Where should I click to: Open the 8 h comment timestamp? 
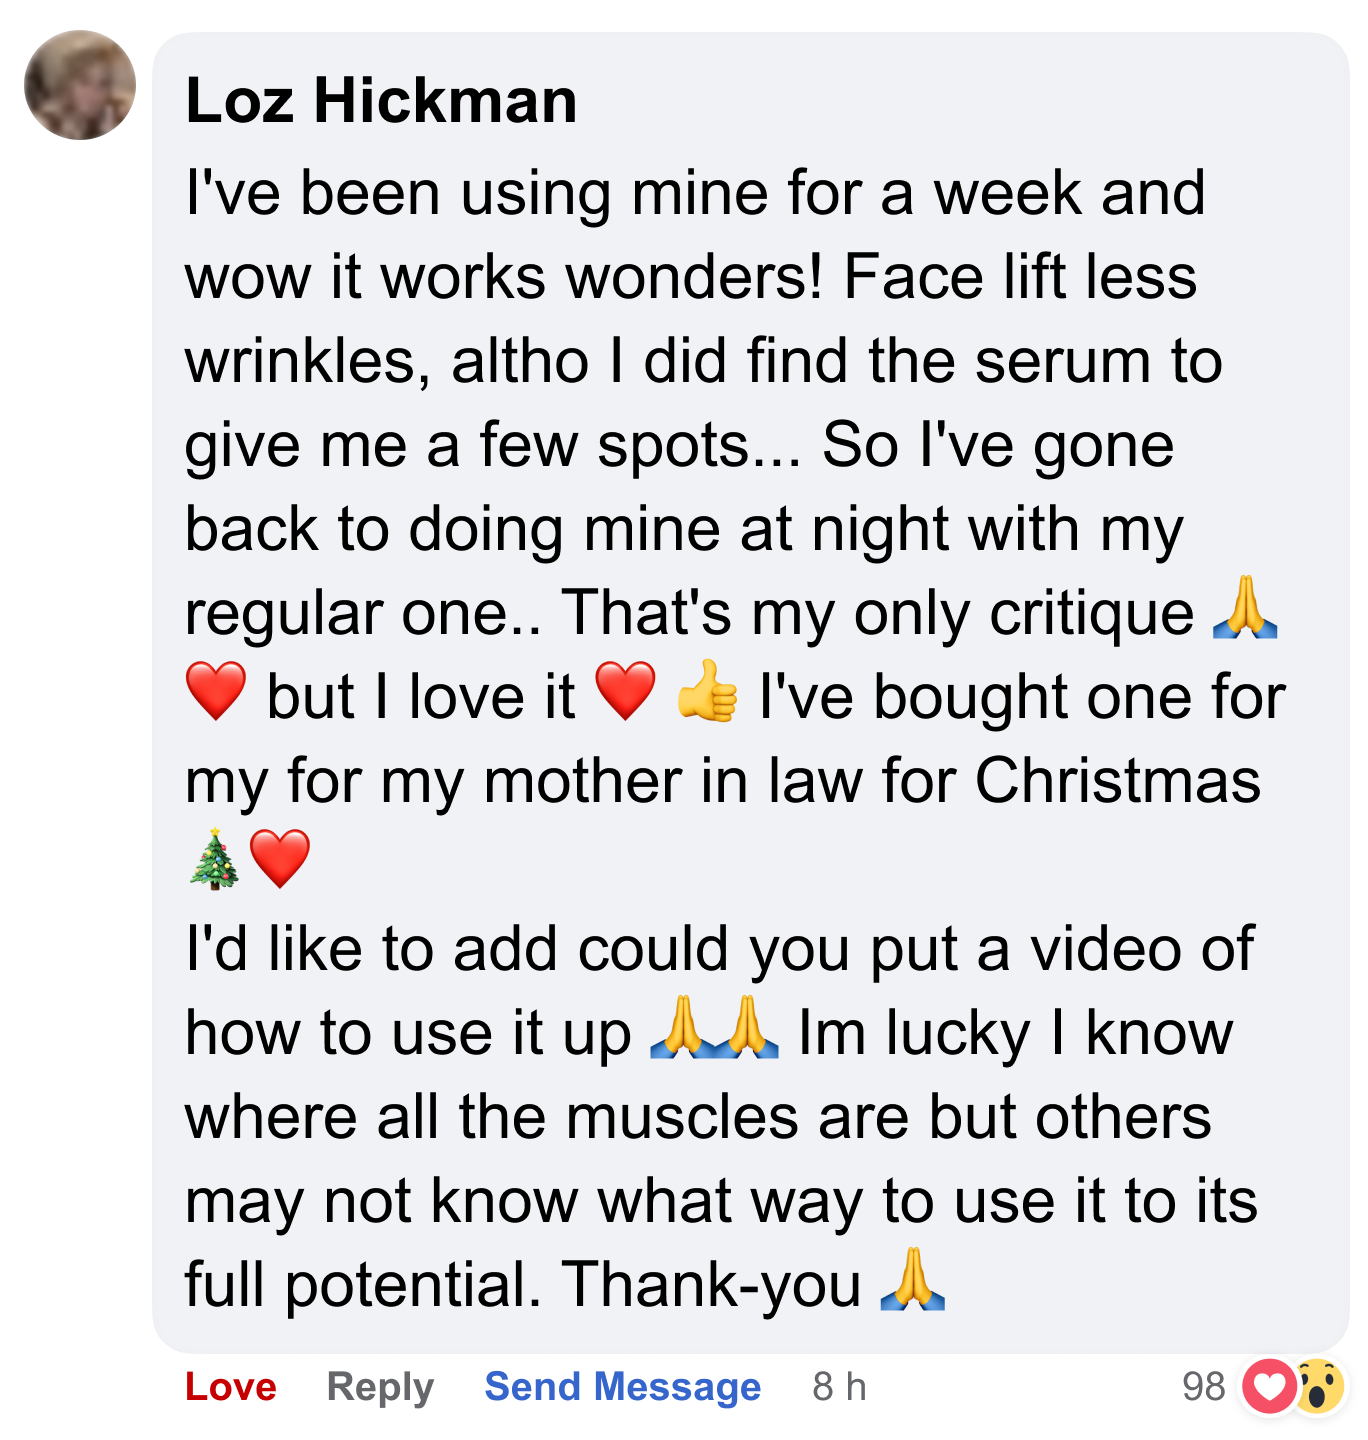click(x=839, y=1387)
